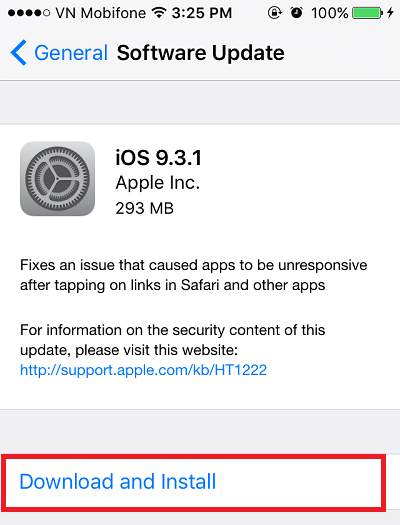Tap the 3:25 PM clock
This screenshot has height=525, width=400.
coord(202,13)
